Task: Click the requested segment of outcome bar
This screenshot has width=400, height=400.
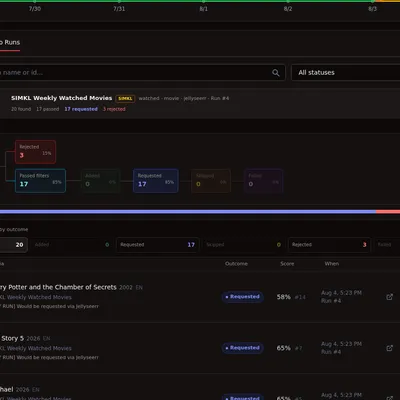Action: pyautogui.click(x=188, y=212)
